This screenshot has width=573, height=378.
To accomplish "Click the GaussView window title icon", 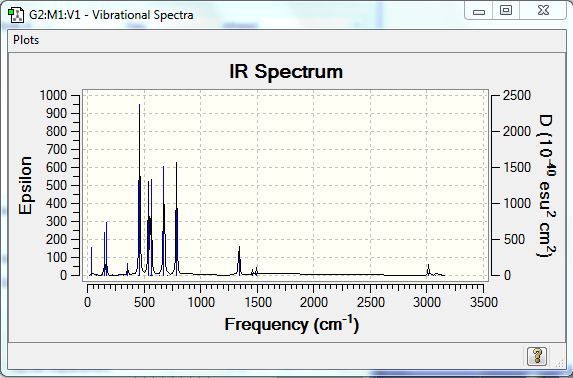I will tap(16, 15).
